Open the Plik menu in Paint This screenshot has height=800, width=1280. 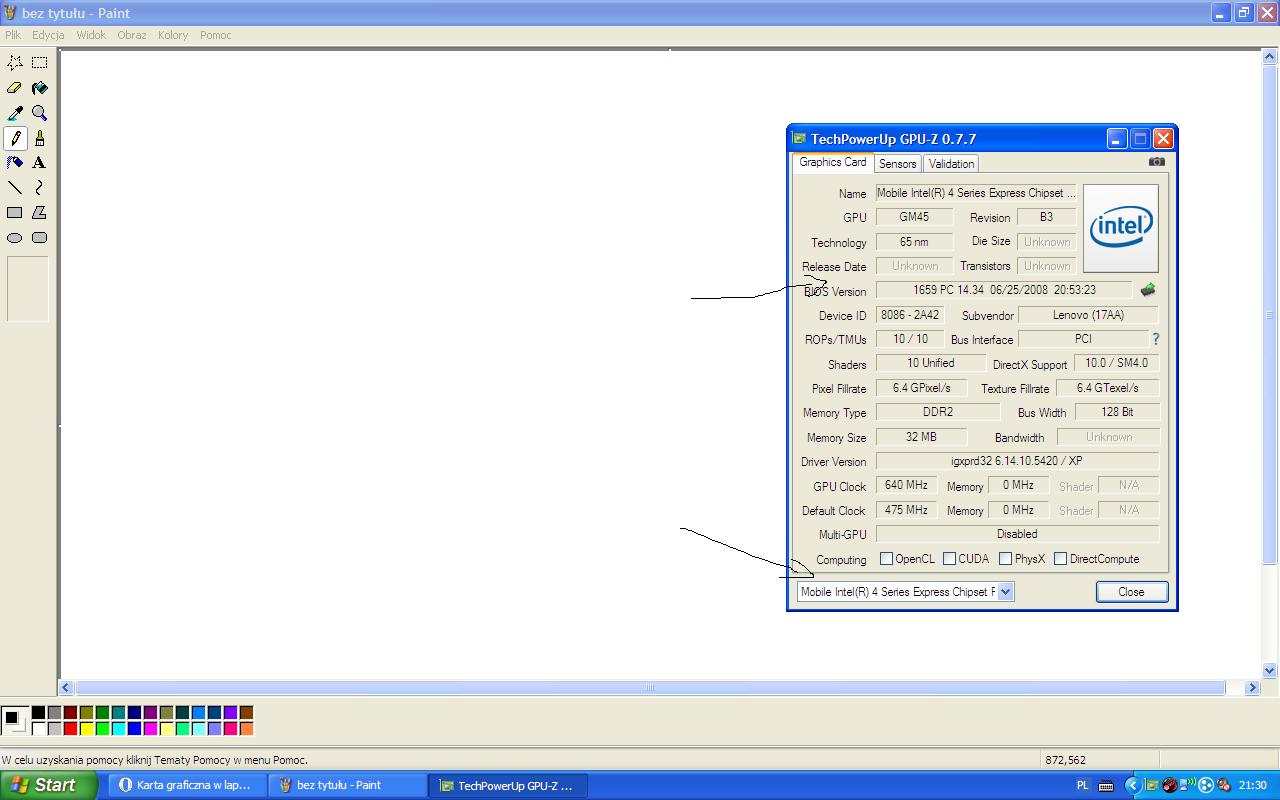[13, 35]
